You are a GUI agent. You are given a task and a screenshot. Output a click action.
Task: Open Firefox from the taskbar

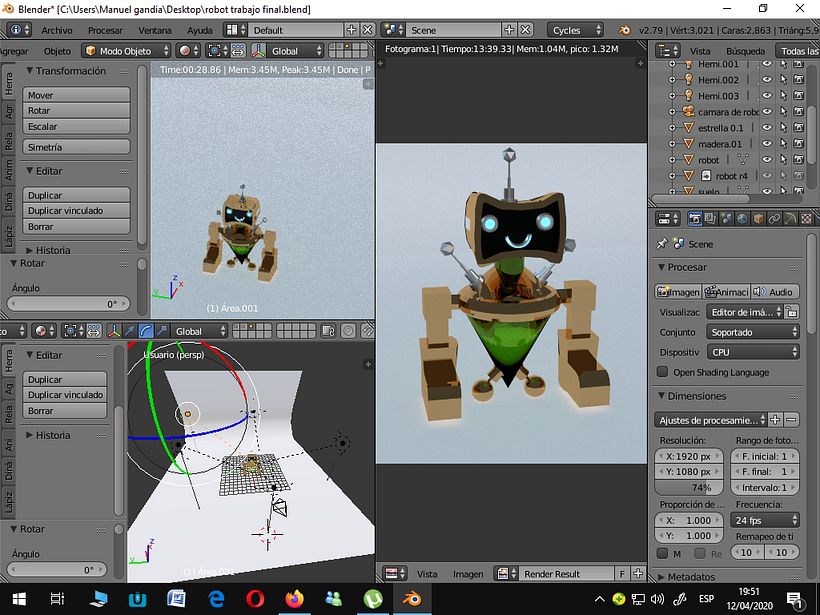[294, 598]
